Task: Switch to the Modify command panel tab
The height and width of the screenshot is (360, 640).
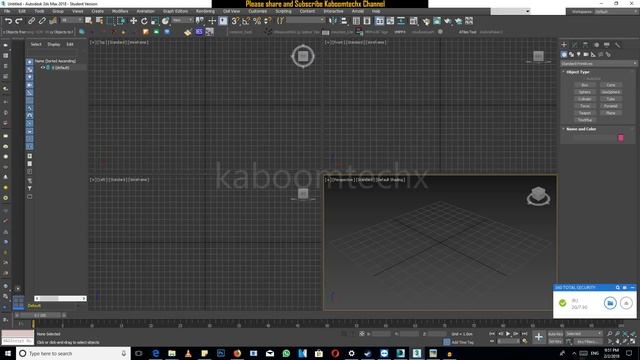Action: [575, 45]
